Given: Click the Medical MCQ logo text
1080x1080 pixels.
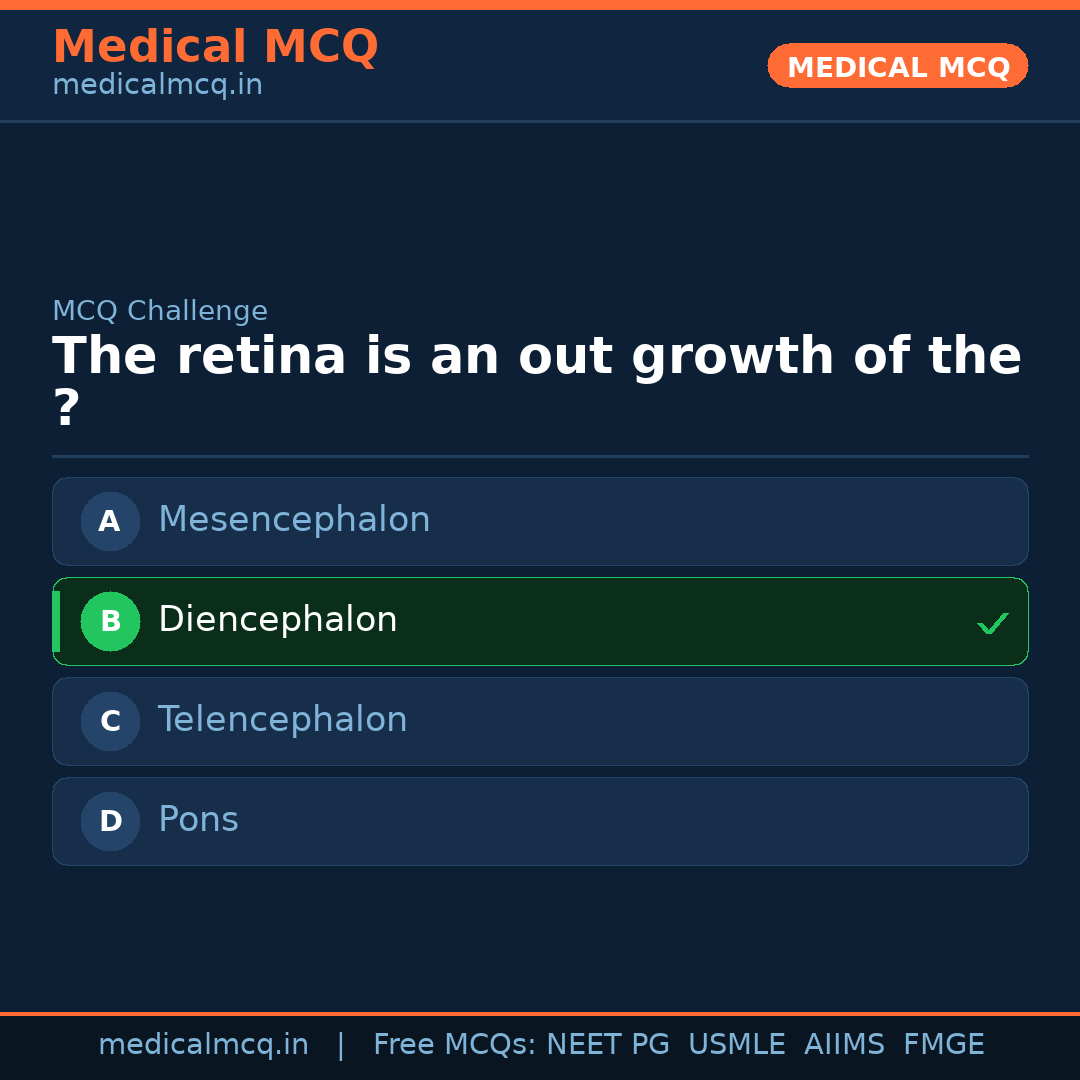Looking at the screenshot, I should click(x=215, y=46).
